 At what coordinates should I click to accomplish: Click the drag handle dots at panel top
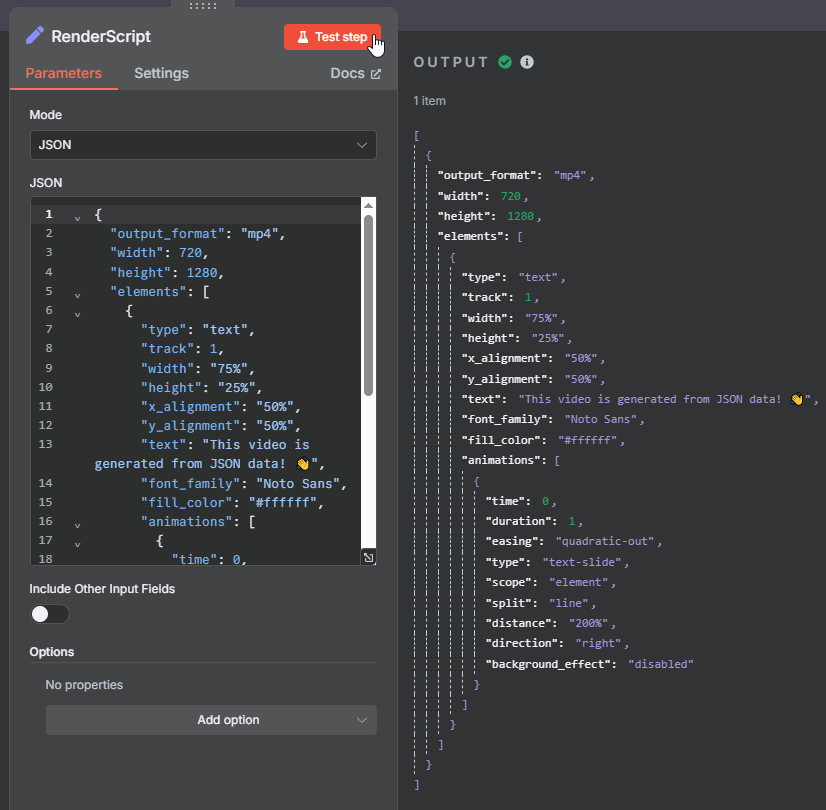tap(203, 5)
